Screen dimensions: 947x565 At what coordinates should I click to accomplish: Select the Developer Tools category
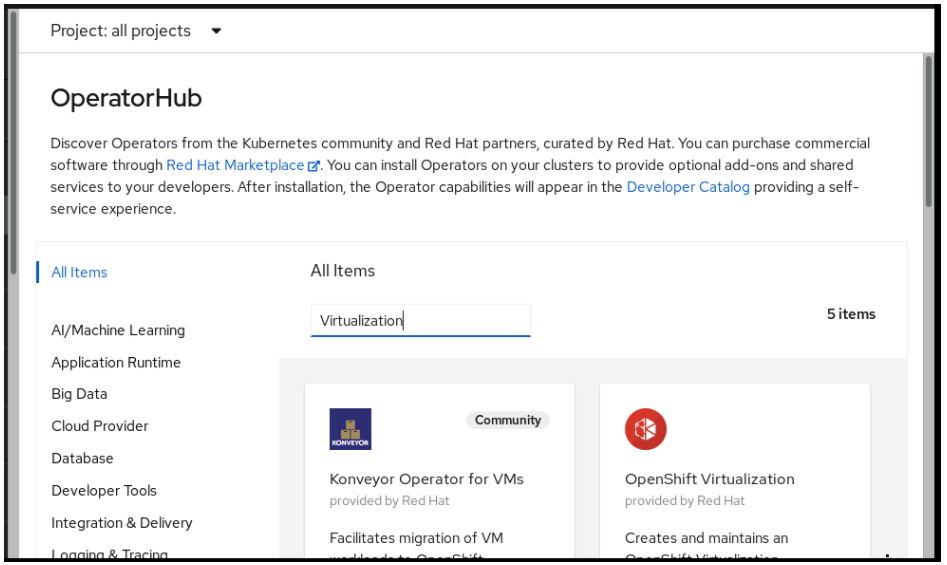pos(104,490)
